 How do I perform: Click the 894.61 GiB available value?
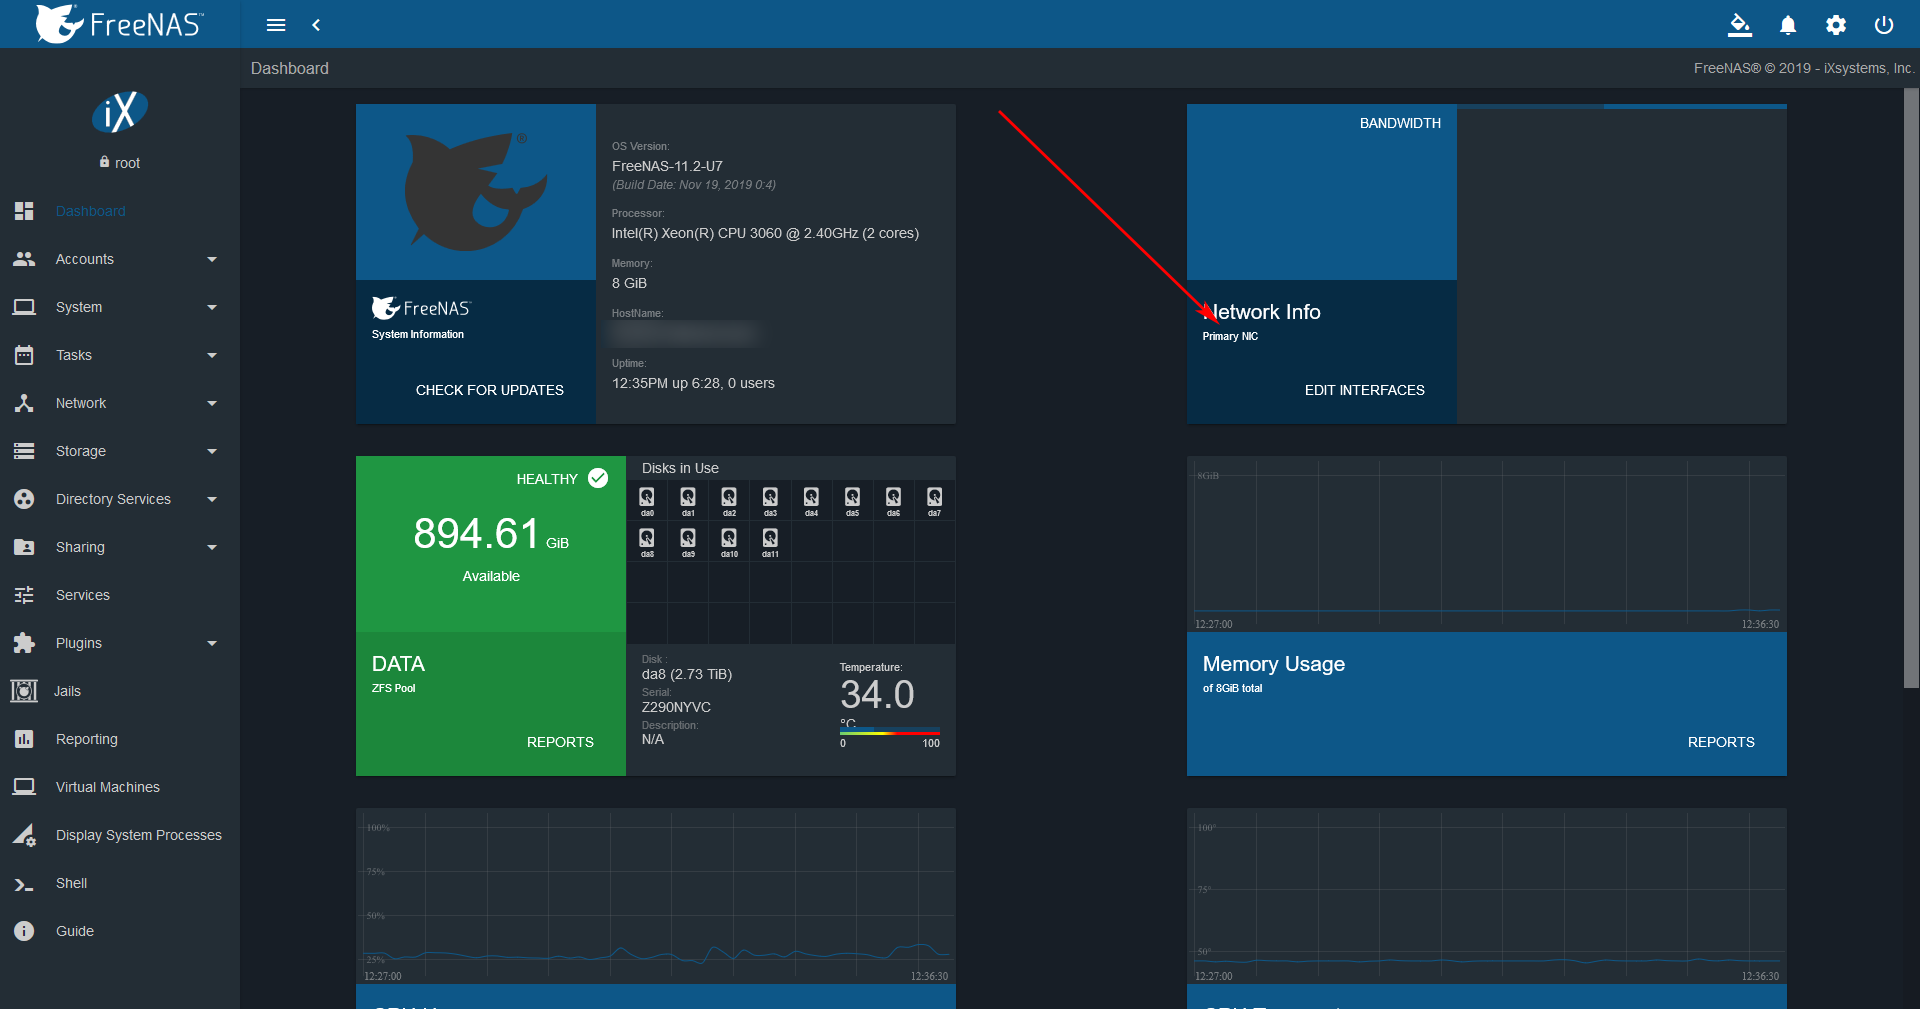(491, 534)
